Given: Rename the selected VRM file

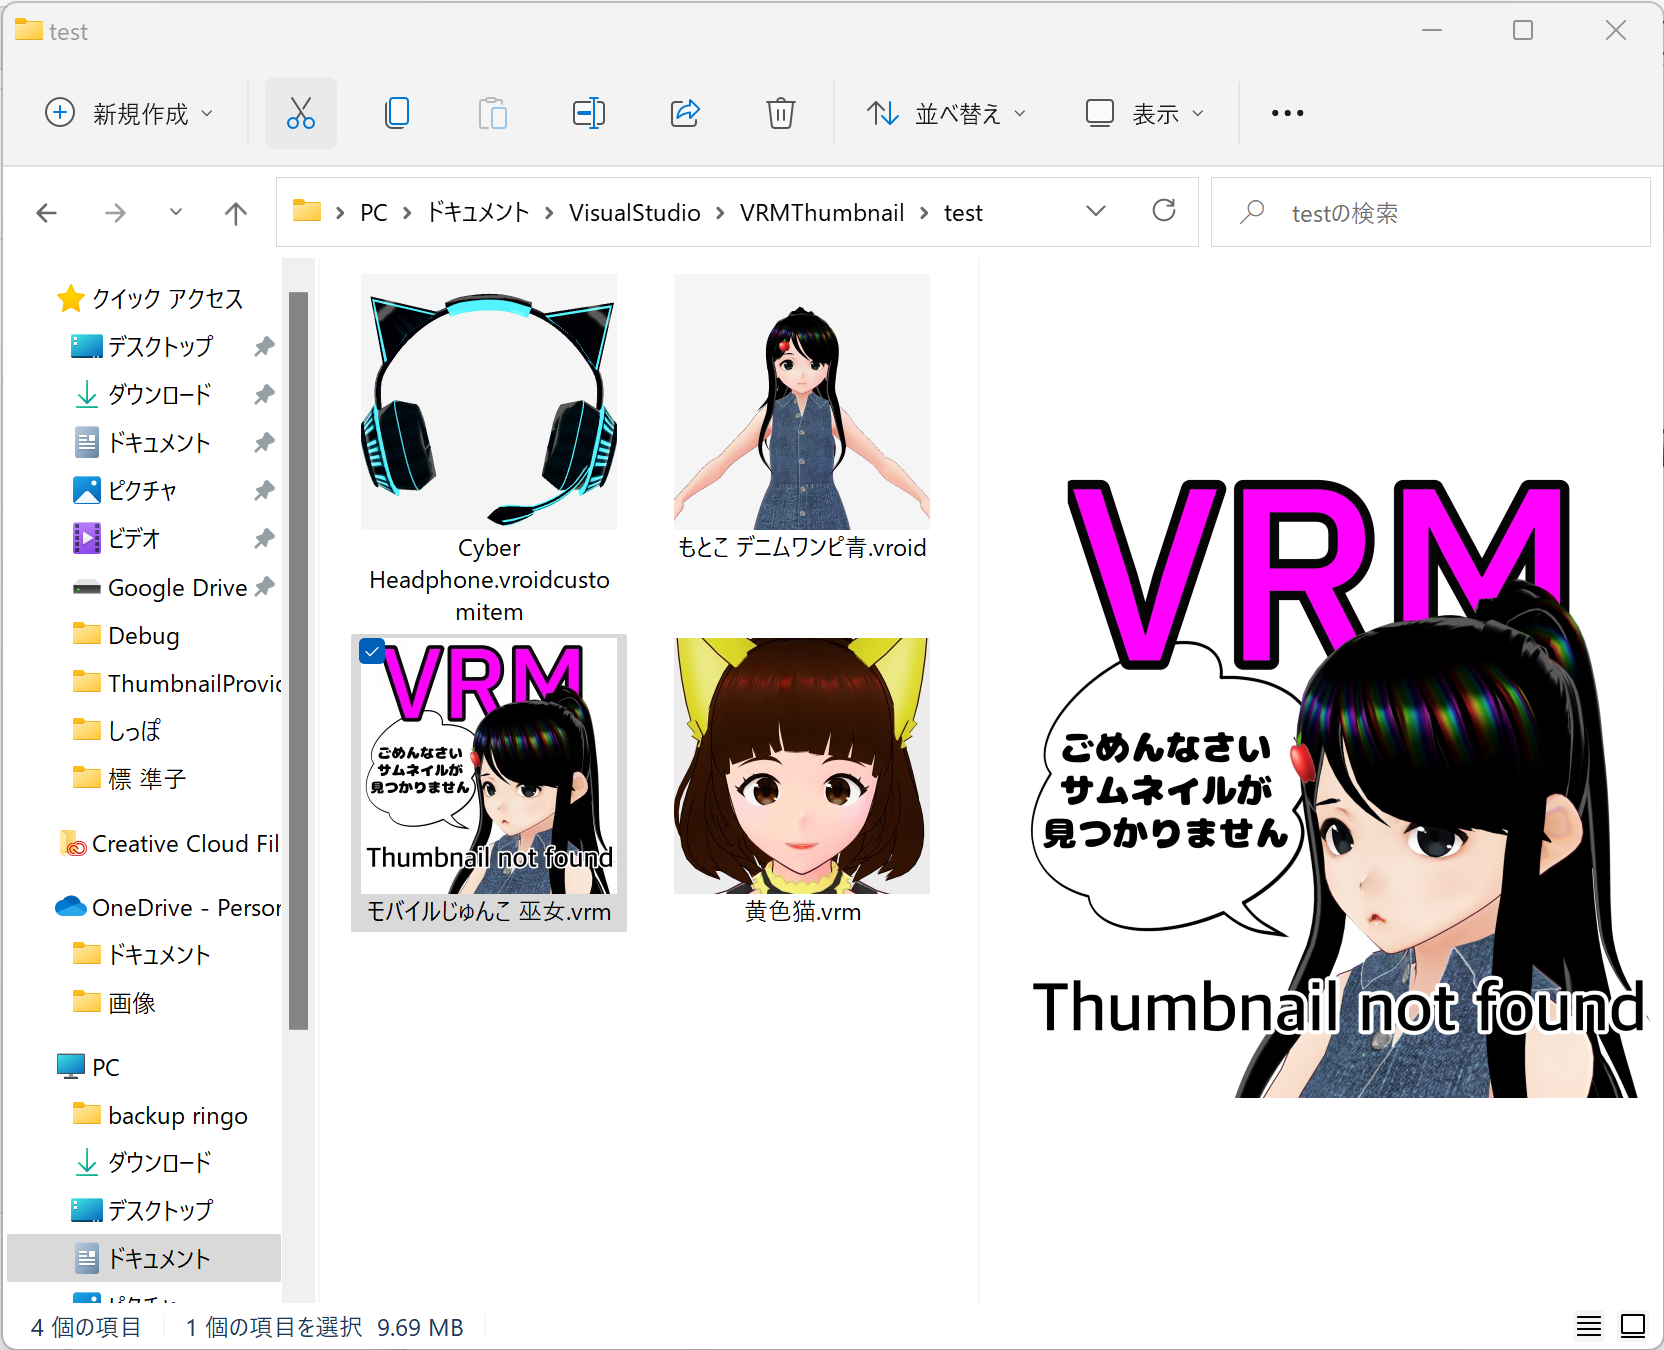Looking at the screenshot, I should click(589, 112).
